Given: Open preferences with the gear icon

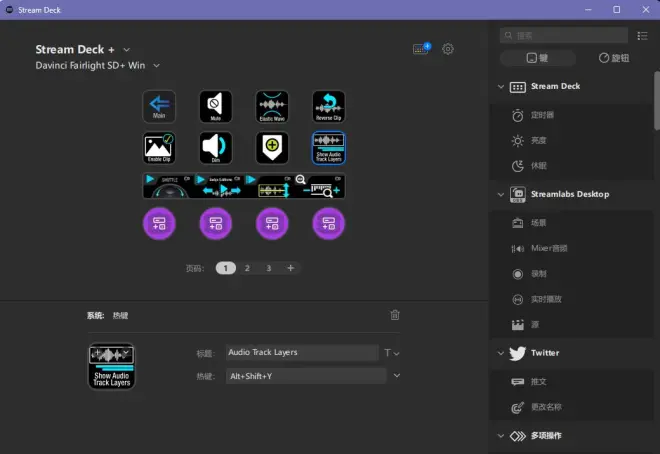Looking at the screenshot, I should [448, 49].
